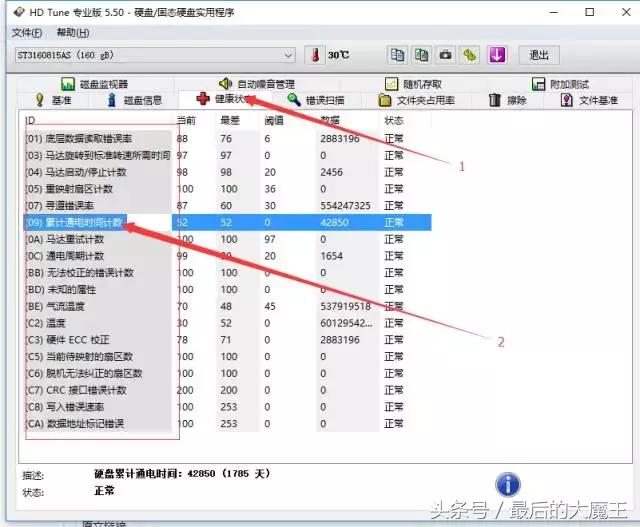Viewport: 640px width, 527px height.
Task: Select the (05) 重映射扇区计数 row
Action: (x=227, y=189)
